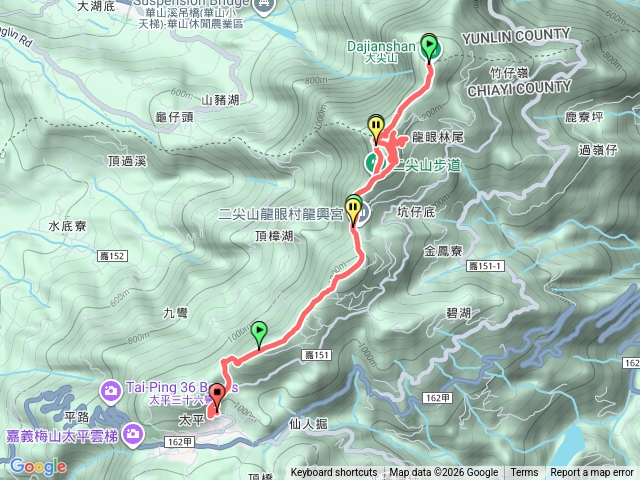640x480 pixels.
Task: Open the Google logo link
Action: click(38, 466)
